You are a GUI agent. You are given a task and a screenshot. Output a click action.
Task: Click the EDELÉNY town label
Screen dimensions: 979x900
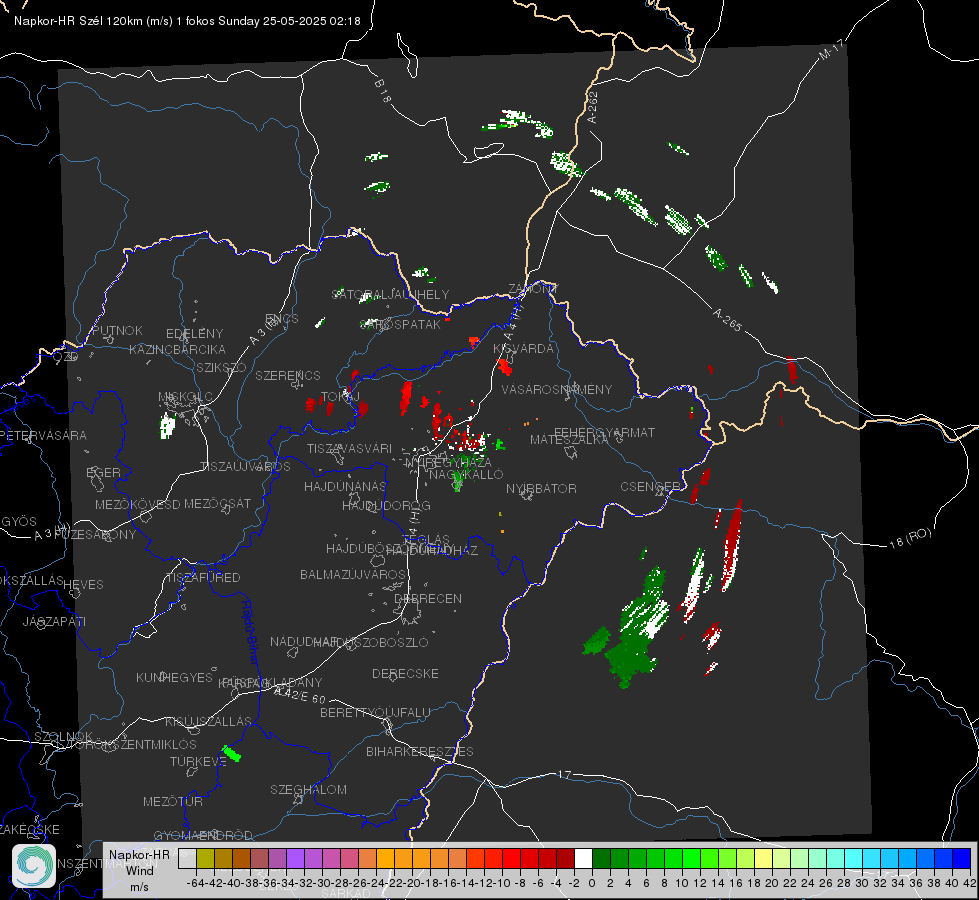194,334
